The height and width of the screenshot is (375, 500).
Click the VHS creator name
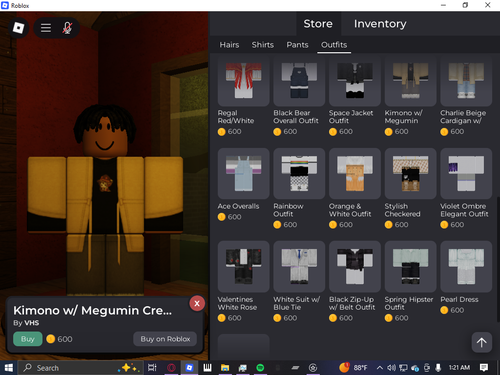tap(32, 323)
